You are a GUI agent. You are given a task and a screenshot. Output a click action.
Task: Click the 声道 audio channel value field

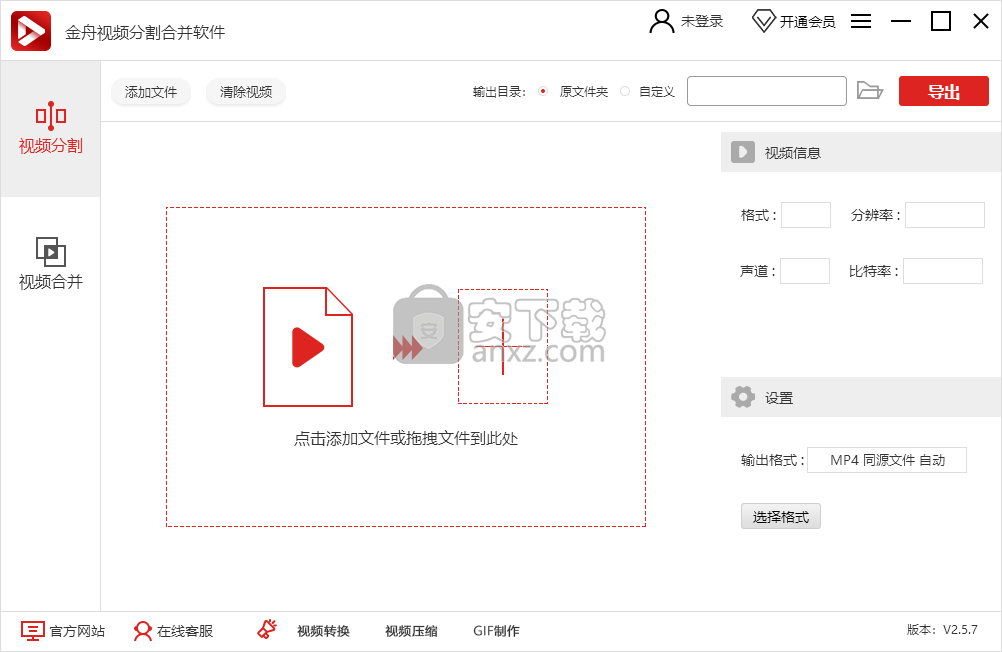tap(805, 271)
